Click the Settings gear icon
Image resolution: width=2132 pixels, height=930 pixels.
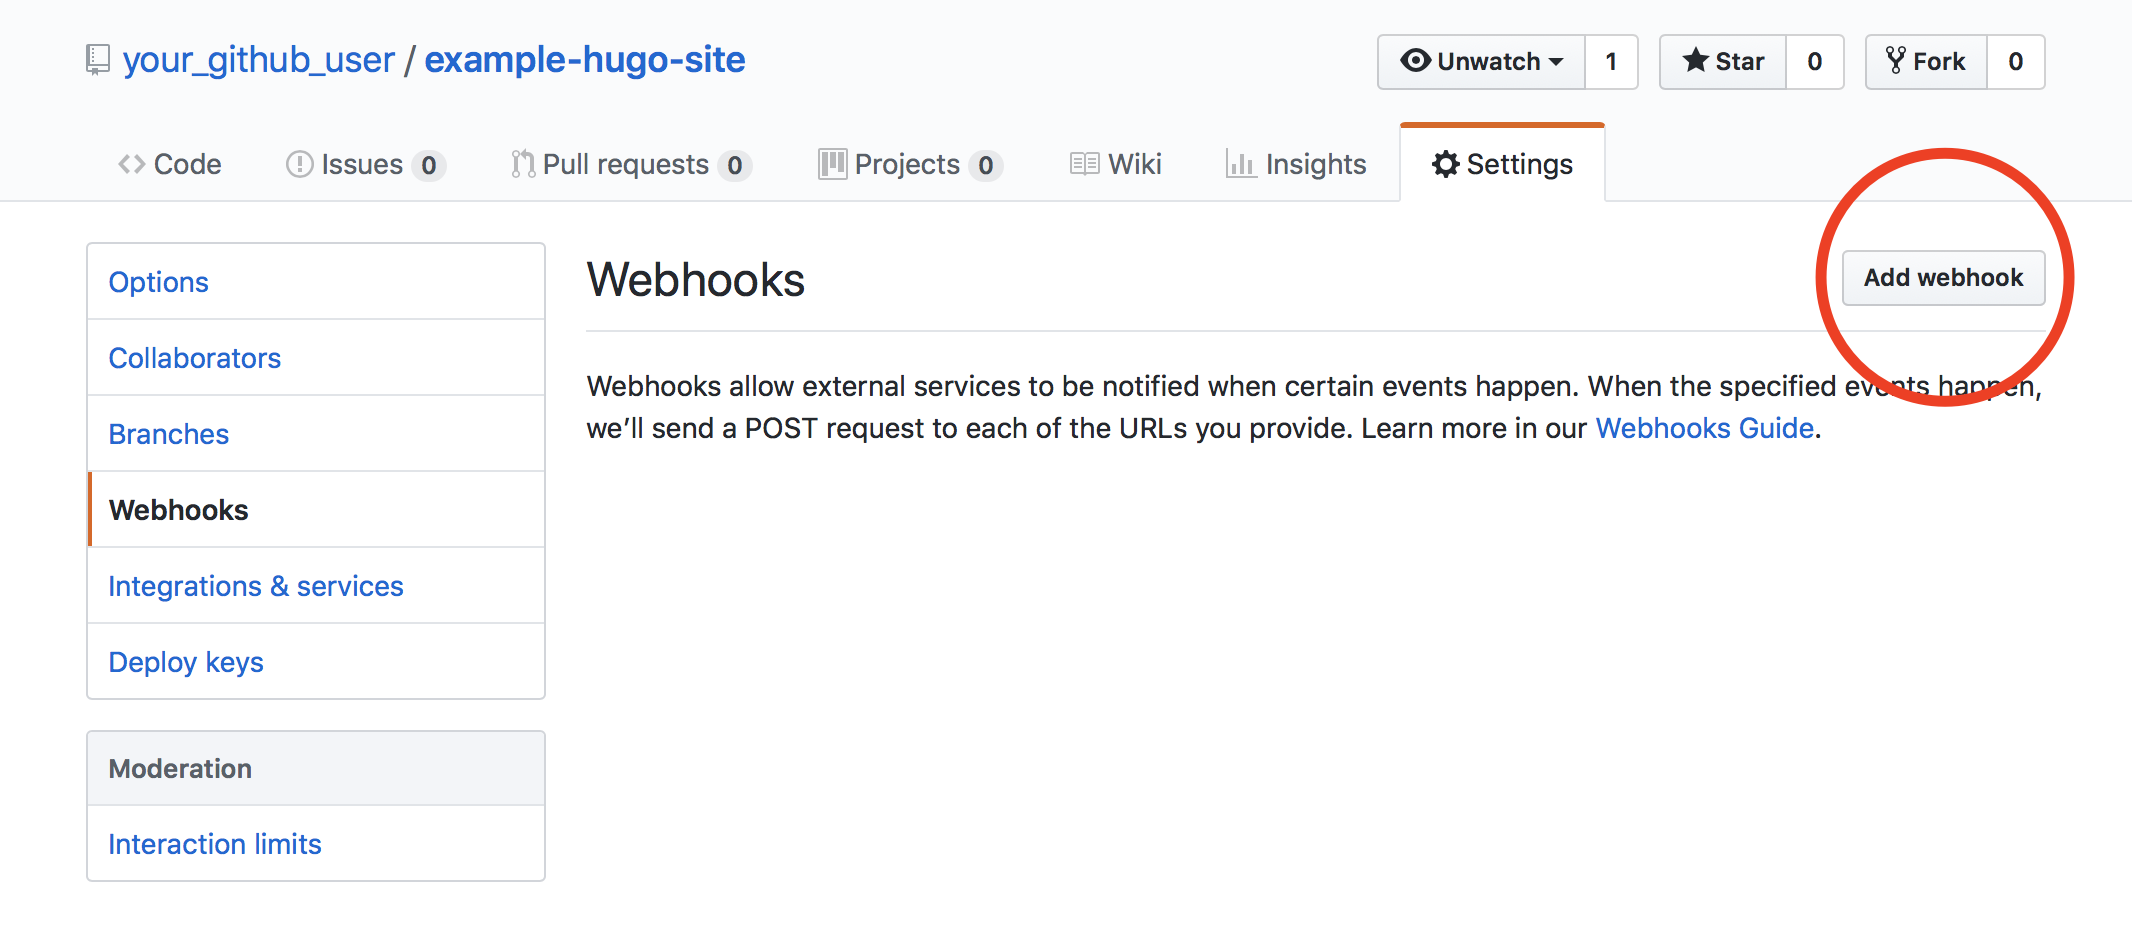coord(1444,164)
